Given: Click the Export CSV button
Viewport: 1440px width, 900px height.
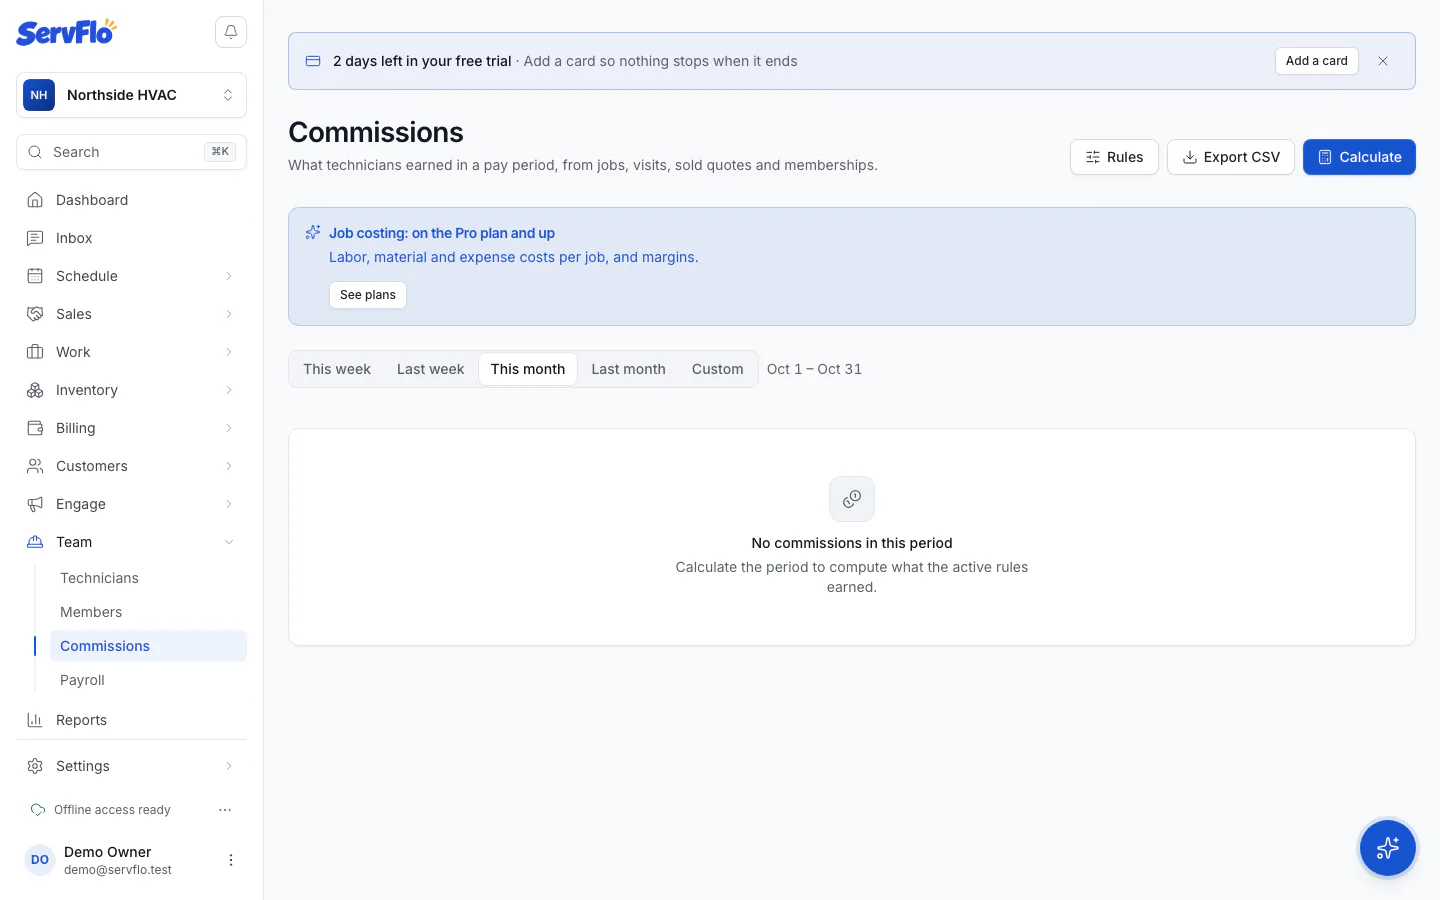Looking at the screenshot, I should (x=1231, y=157).
